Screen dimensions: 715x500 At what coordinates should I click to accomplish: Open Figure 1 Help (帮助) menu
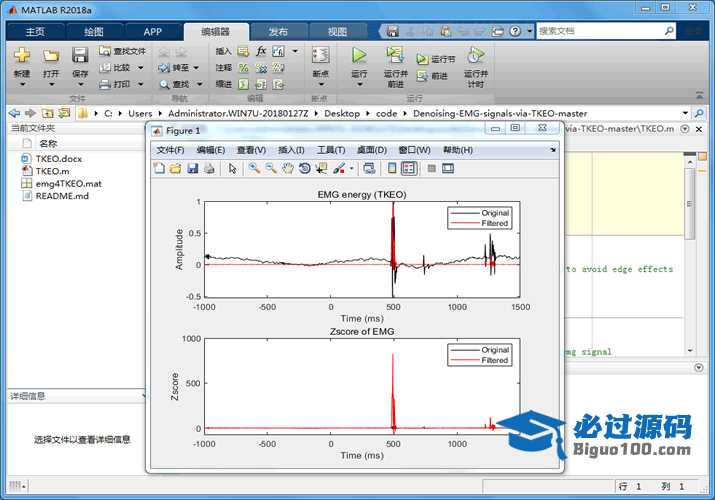[x=458, y=150]
